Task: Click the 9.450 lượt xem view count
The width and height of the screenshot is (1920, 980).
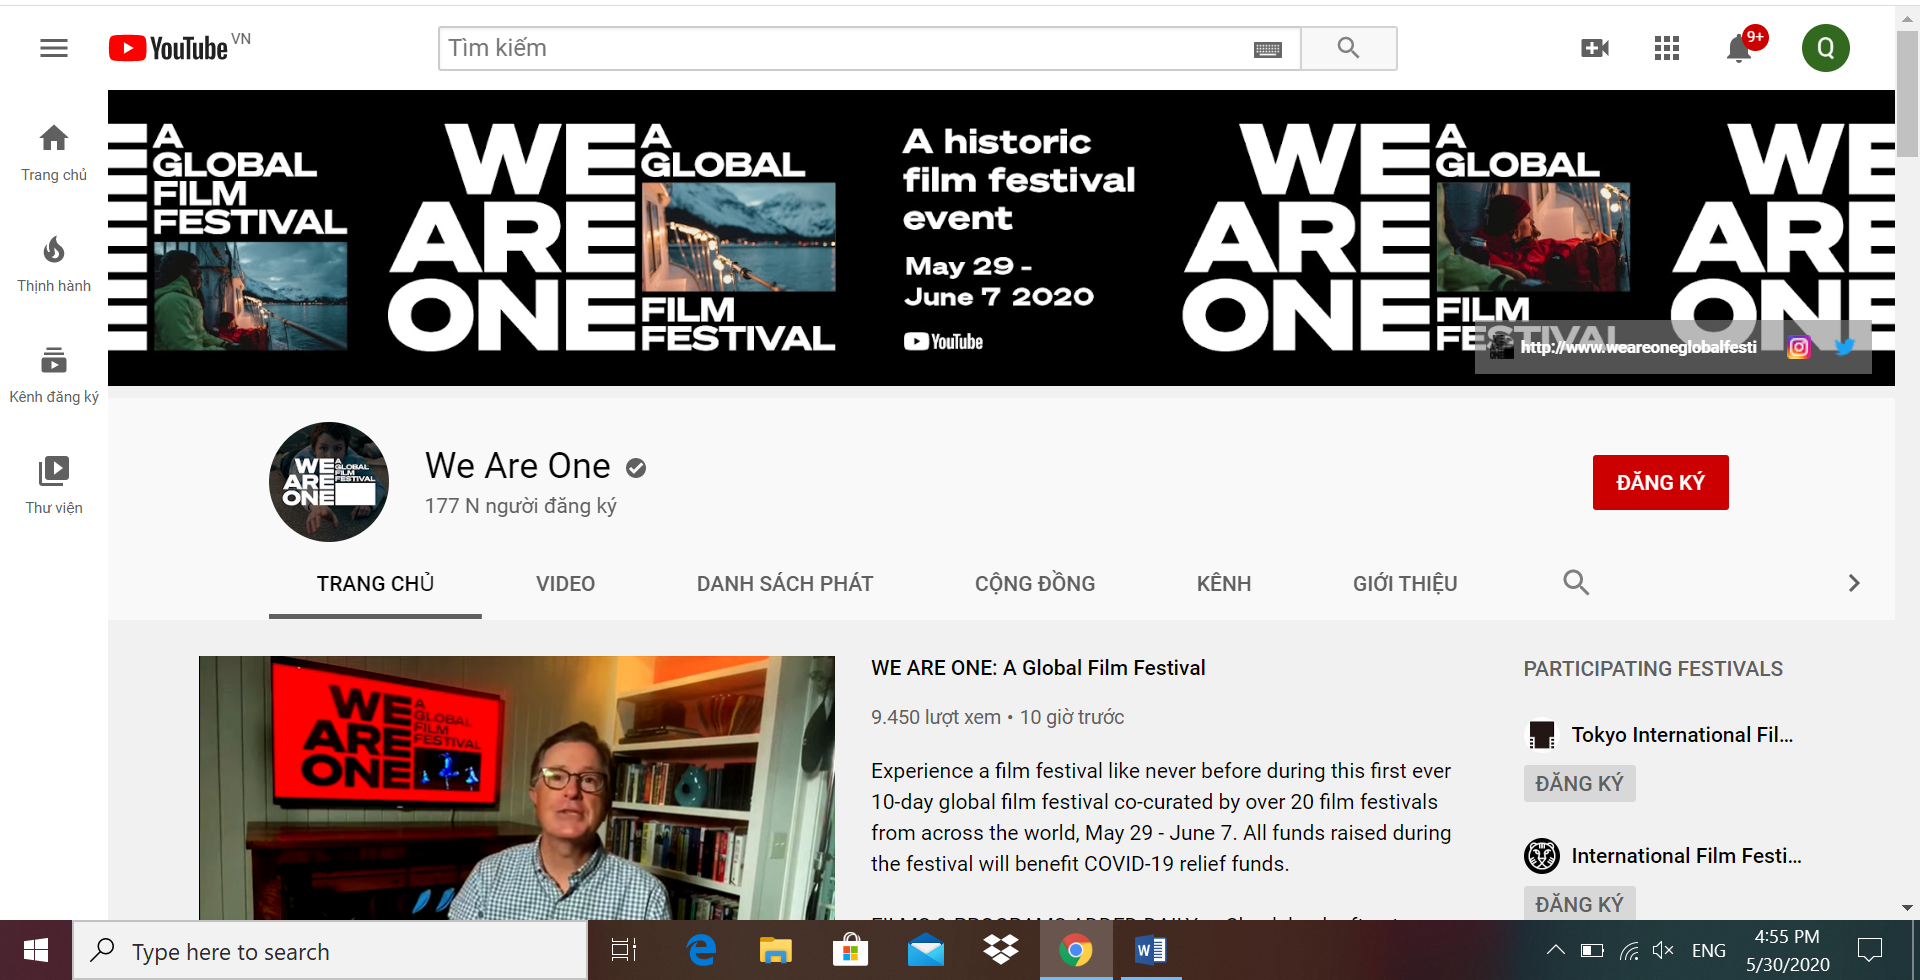Action: click(x=936, y=717)
